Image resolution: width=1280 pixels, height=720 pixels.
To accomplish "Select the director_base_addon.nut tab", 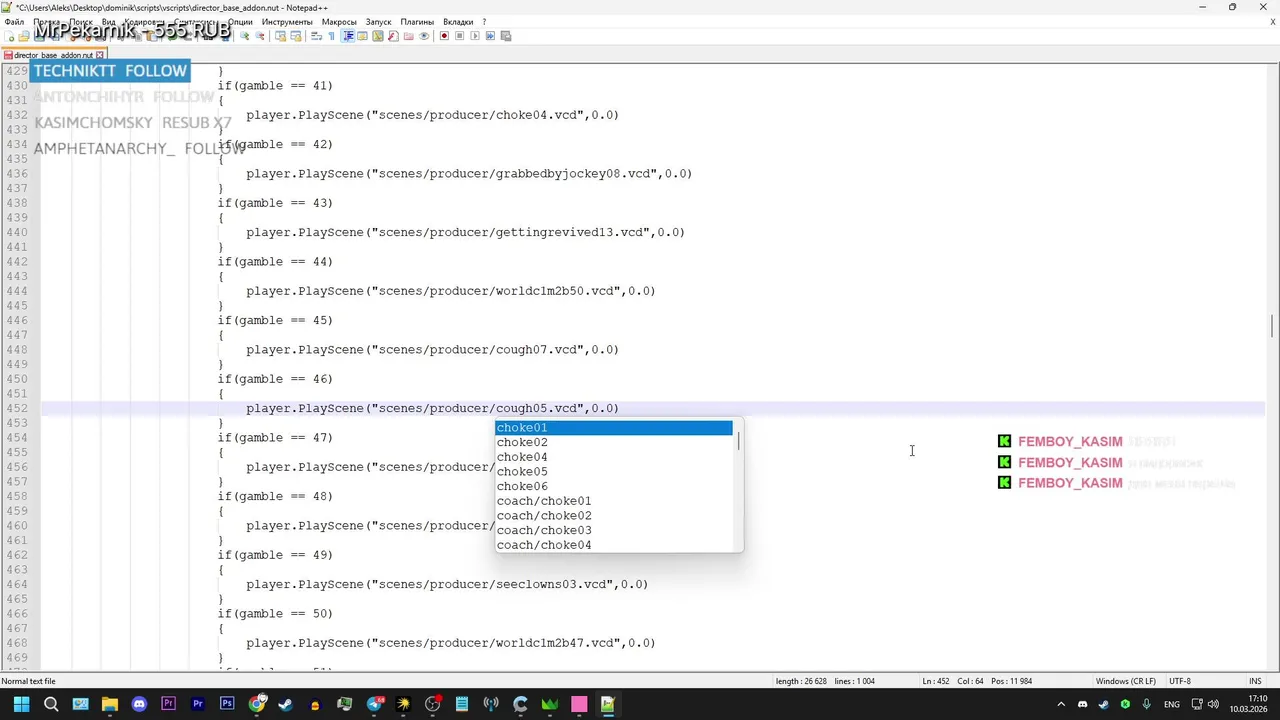I will [x=53, y=55].
